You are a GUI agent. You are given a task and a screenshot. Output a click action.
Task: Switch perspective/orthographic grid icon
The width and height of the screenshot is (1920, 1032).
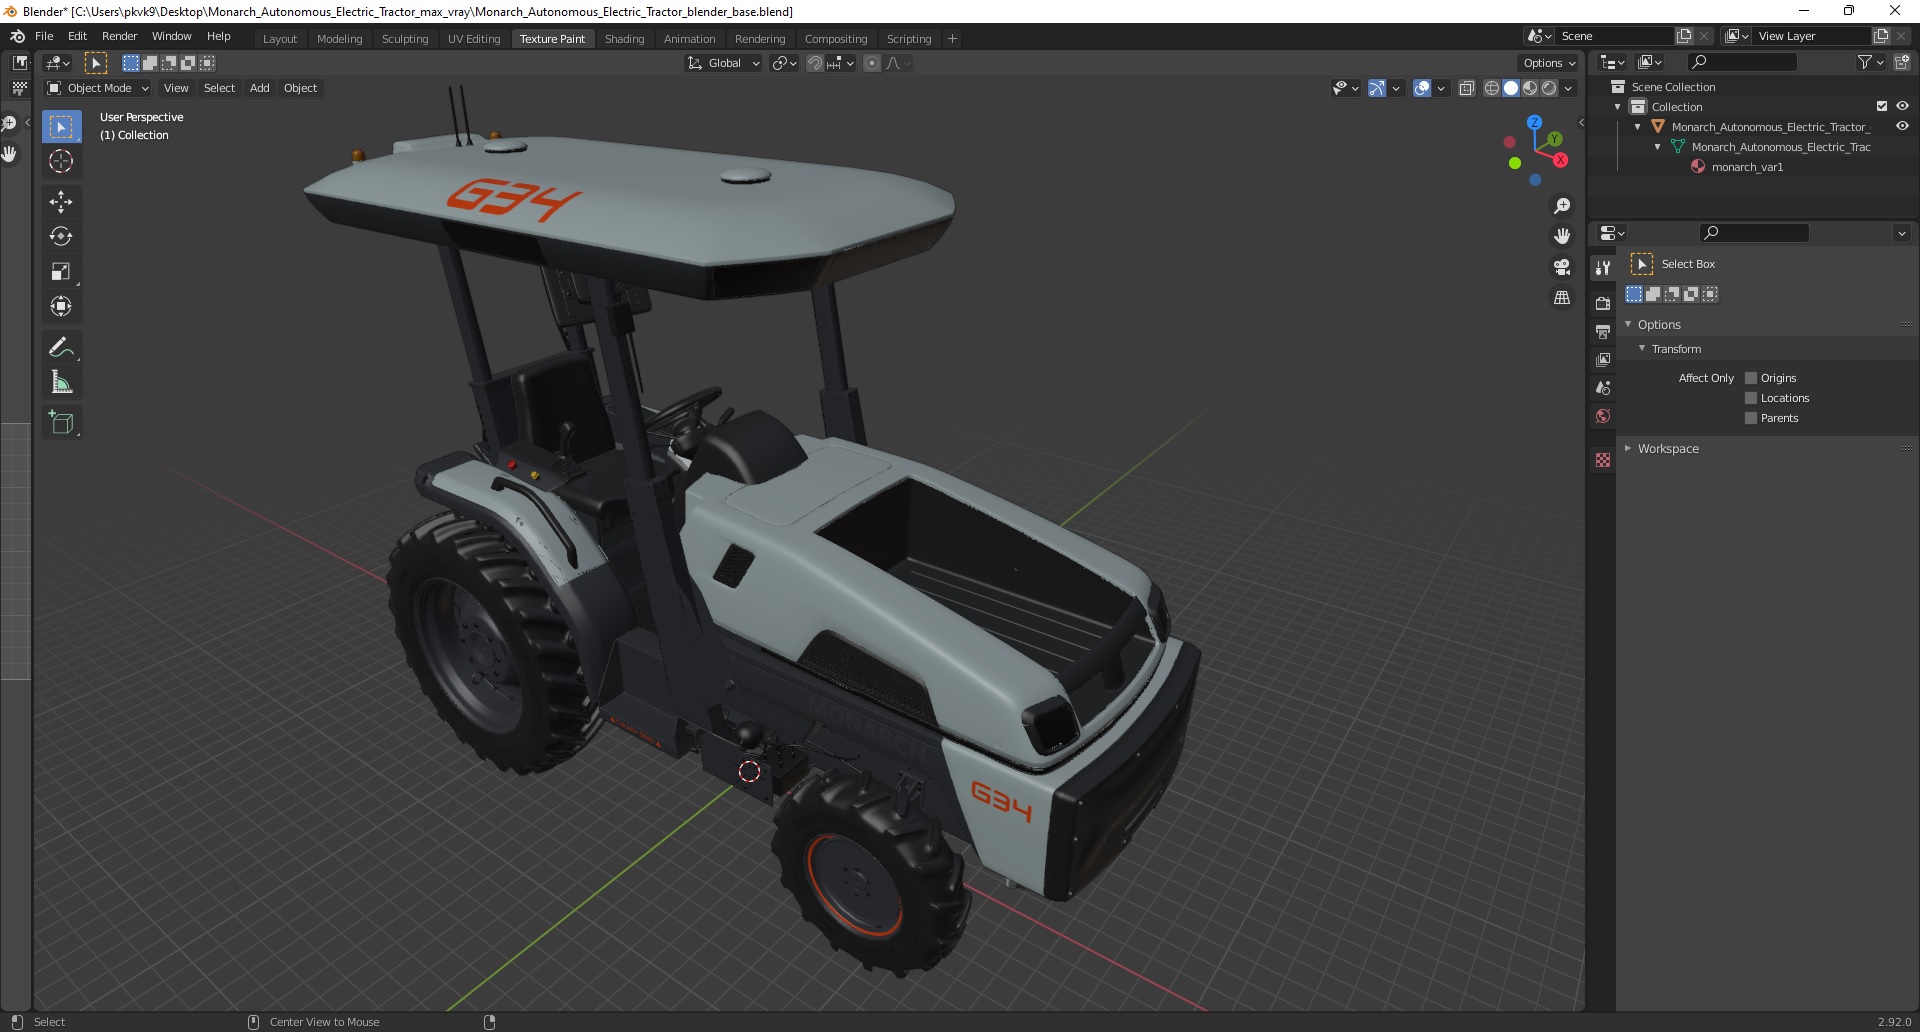[x=1562, y=298]
